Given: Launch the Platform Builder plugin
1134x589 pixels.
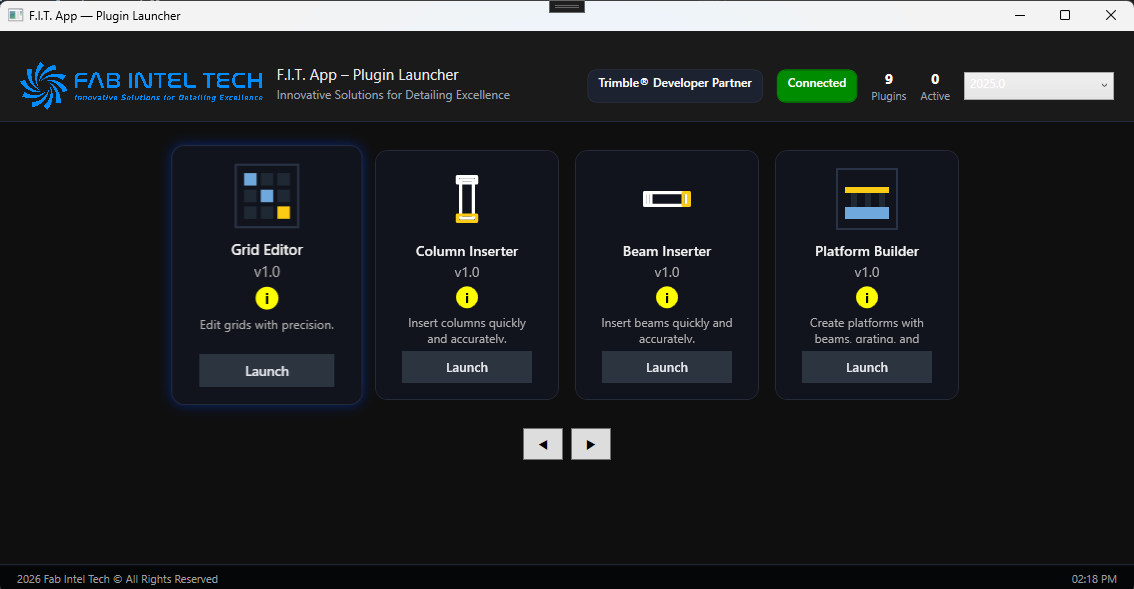Looking at the screenshot, I should [867, 367].
